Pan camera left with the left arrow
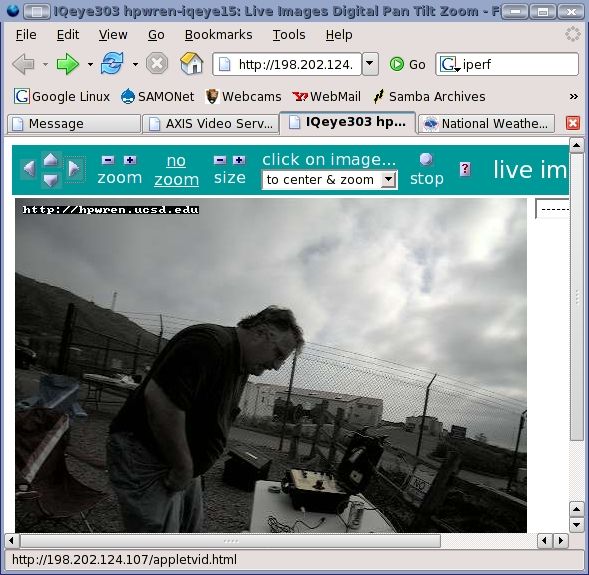Image resolution: width=589 pixels, height=575 pixels. pyautogui.click(x=29, y=168)
